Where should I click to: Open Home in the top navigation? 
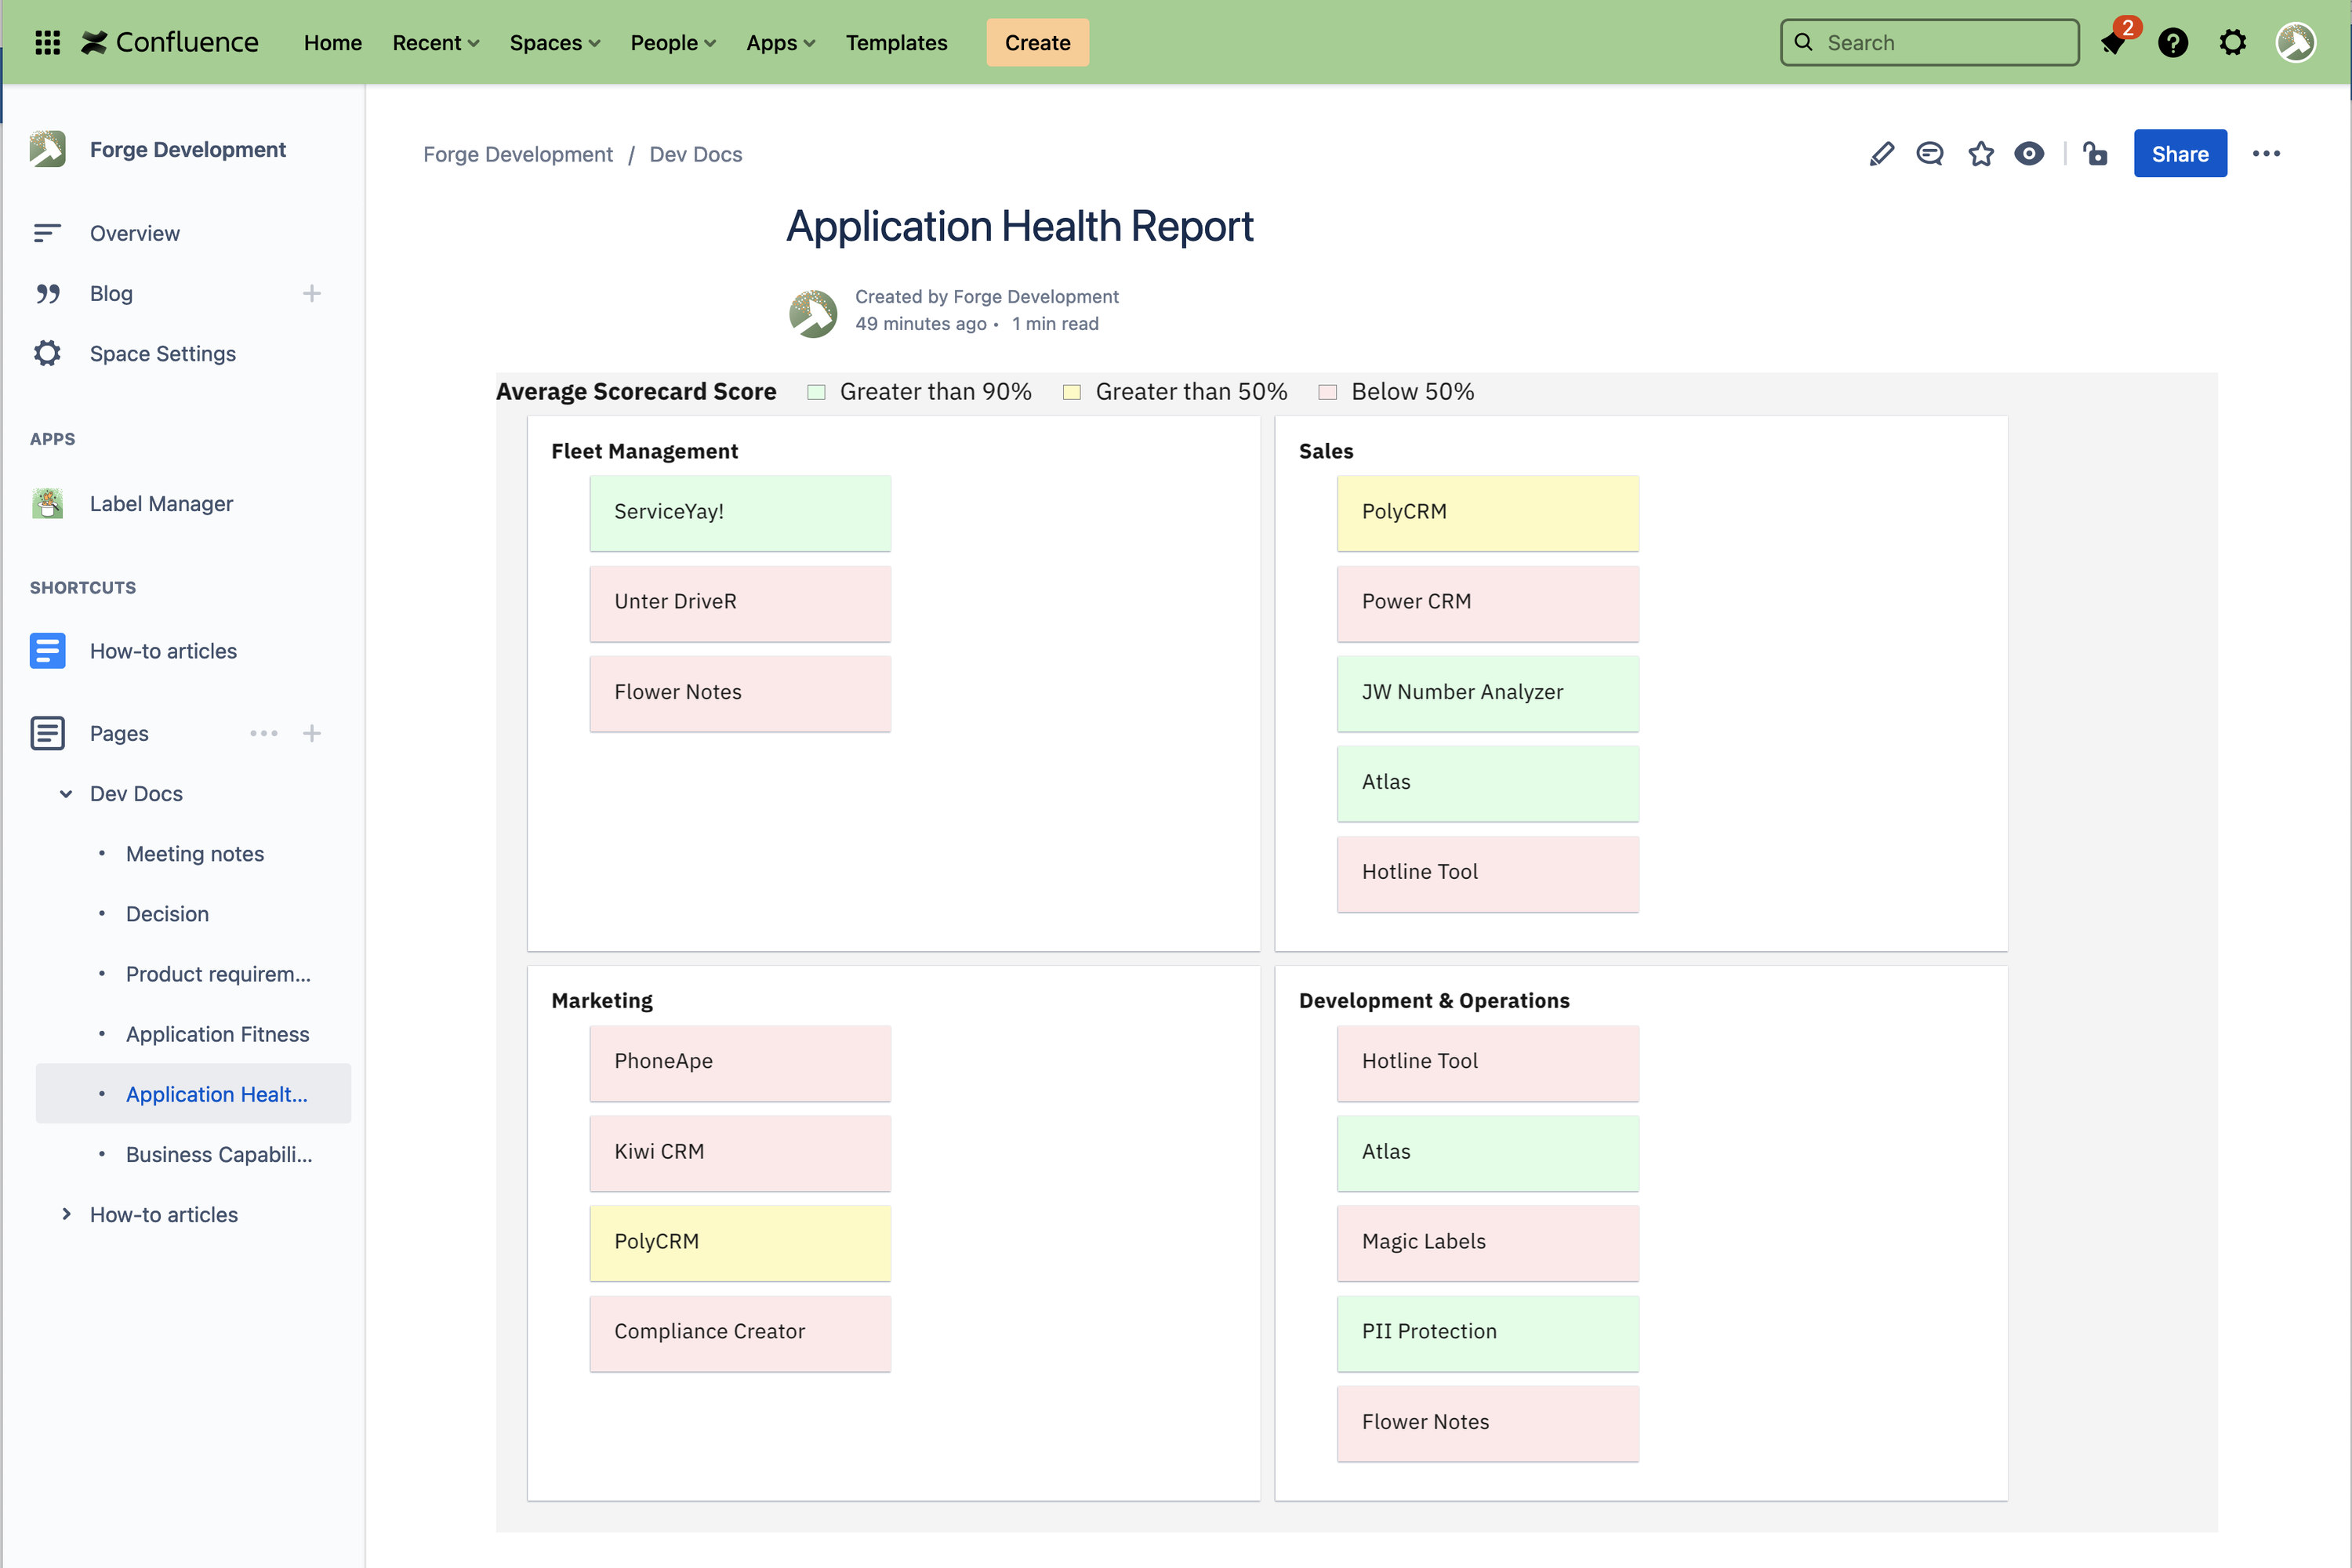coord(332,43)
